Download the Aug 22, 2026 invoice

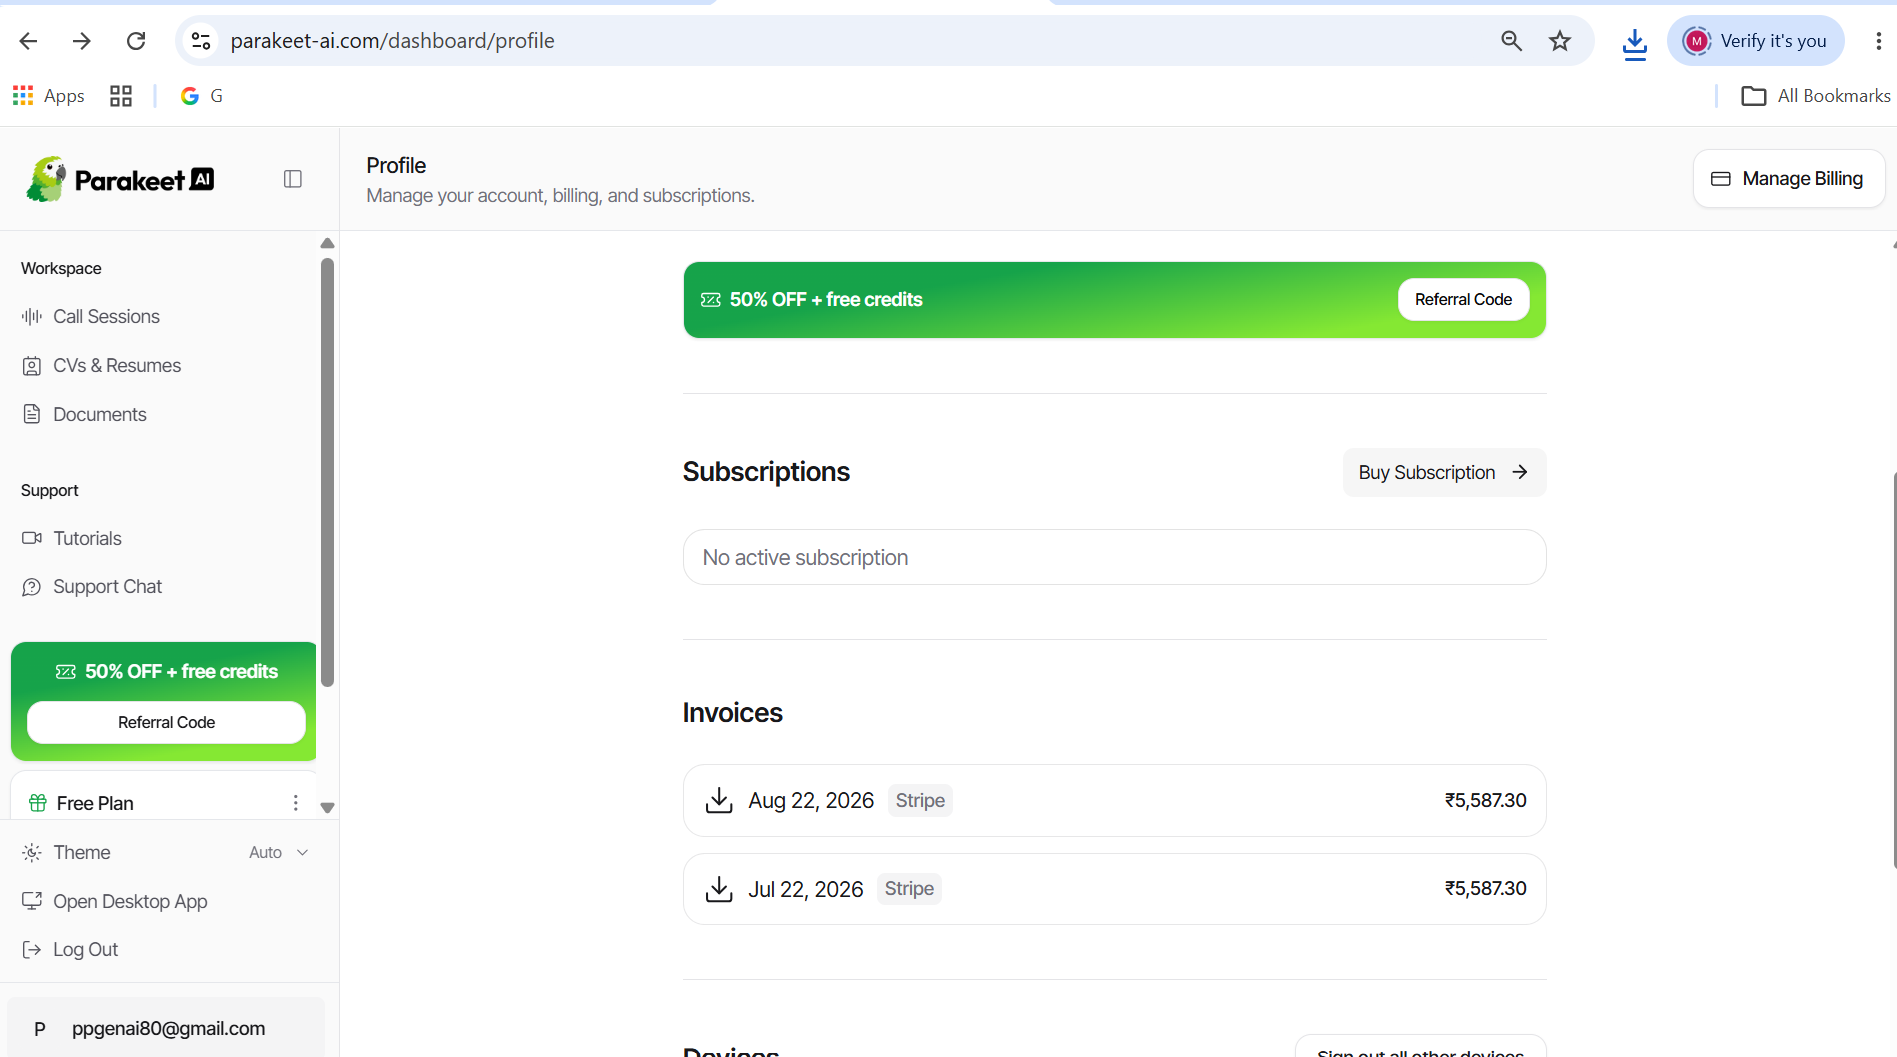719,800
